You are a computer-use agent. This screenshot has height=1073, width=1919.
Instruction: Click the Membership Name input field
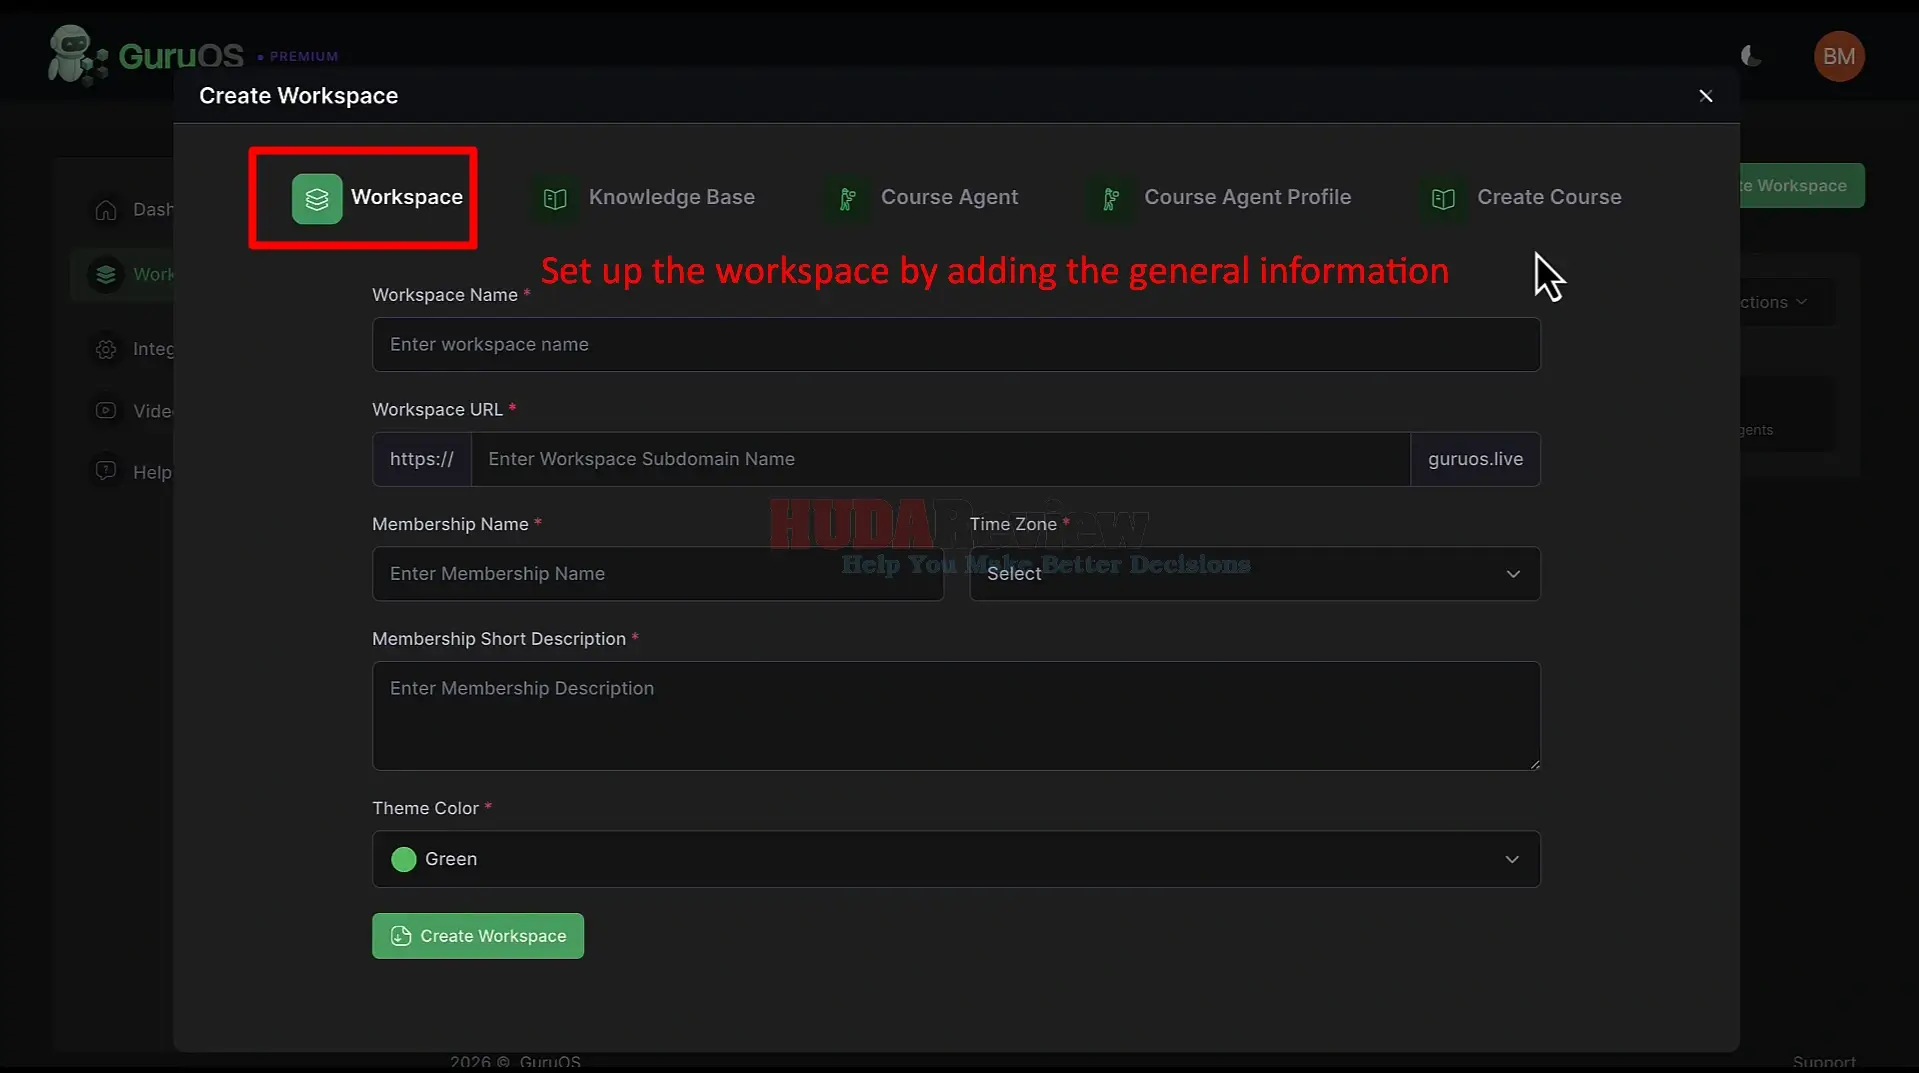[x=658, y=574]
